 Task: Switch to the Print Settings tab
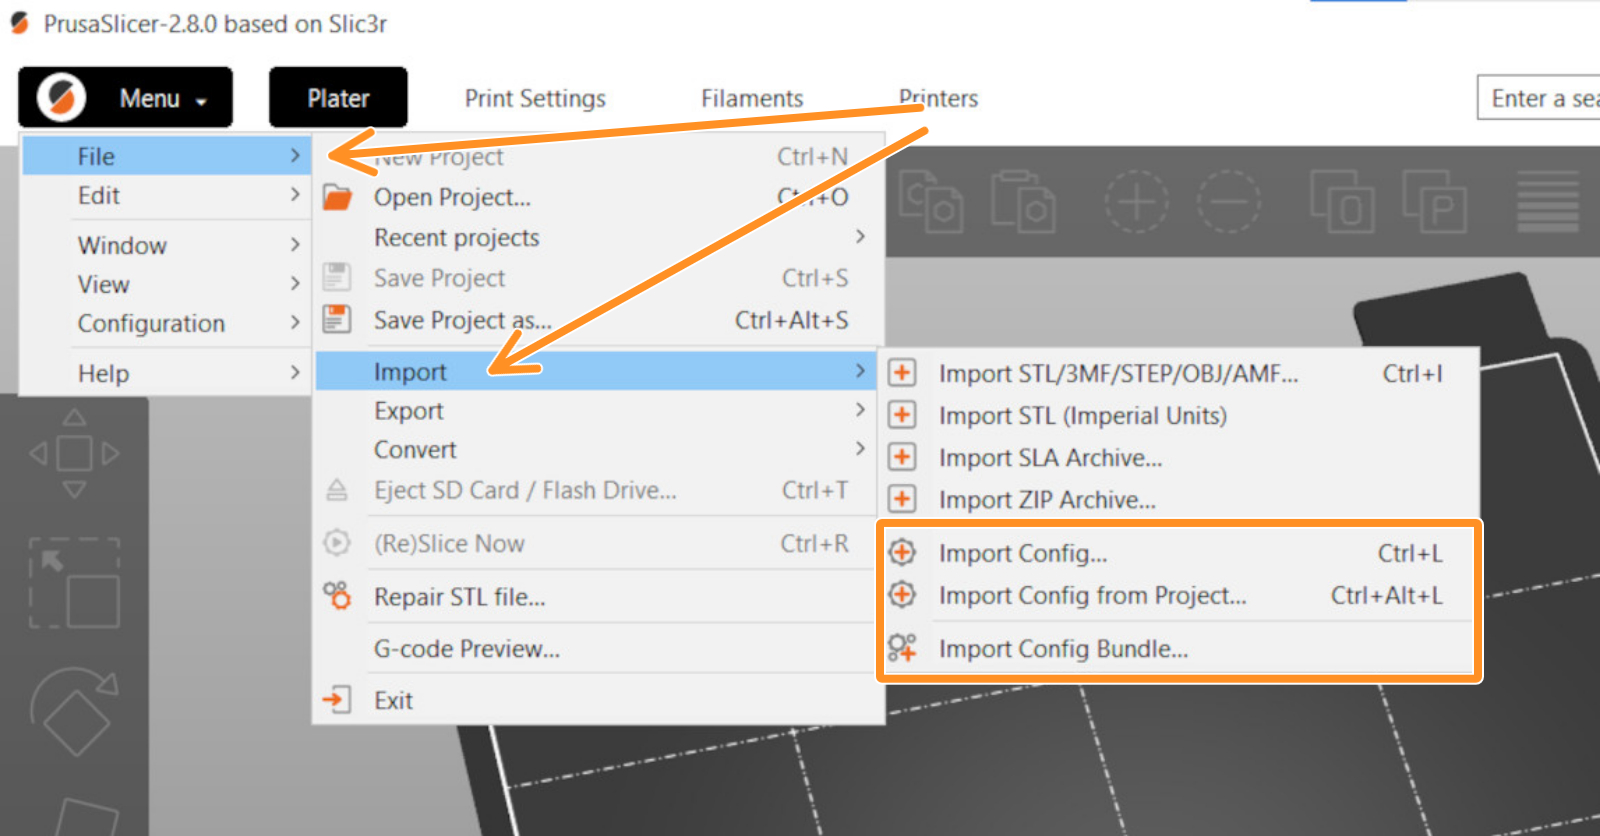click(x=535, y=98)
